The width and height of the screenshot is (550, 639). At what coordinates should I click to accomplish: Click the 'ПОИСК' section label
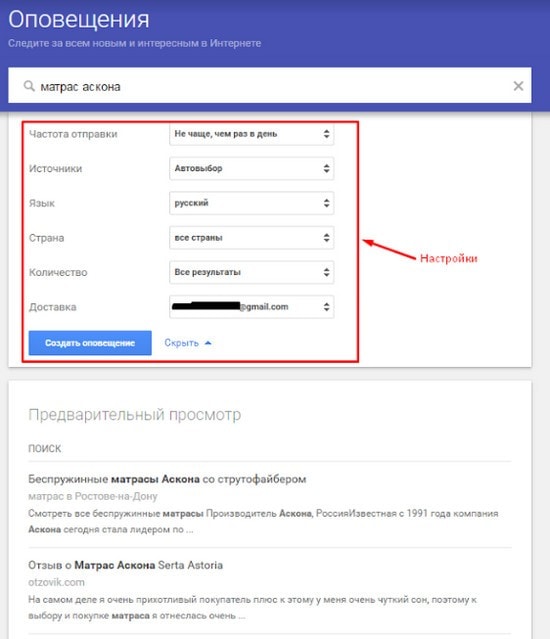click(x=44, y=448)
